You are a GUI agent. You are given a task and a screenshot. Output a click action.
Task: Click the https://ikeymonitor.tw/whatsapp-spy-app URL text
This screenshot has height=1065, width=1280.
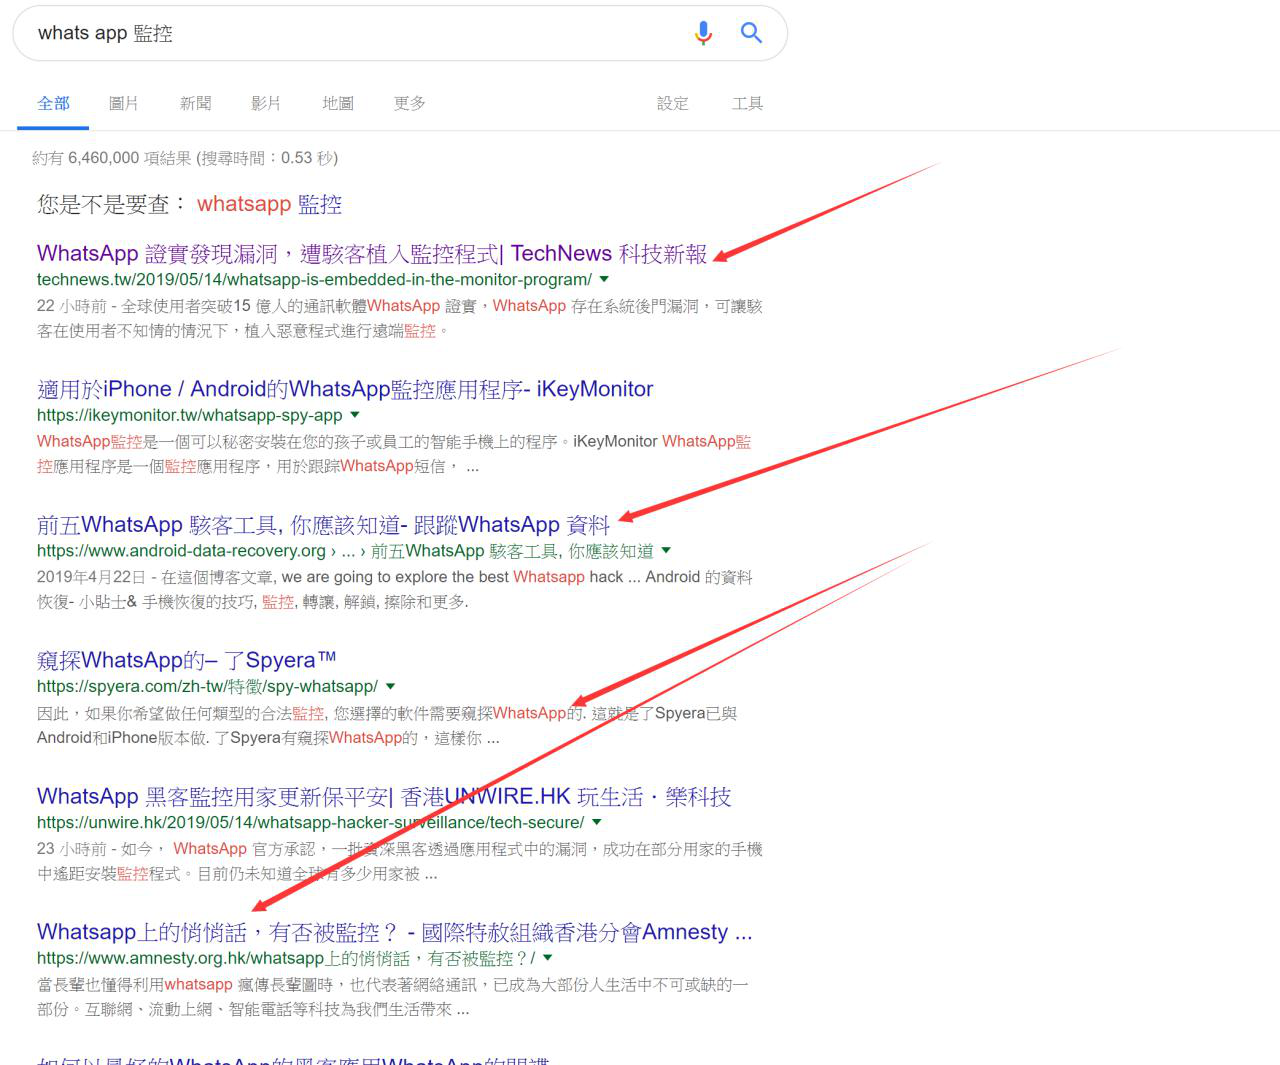point(190,415)
